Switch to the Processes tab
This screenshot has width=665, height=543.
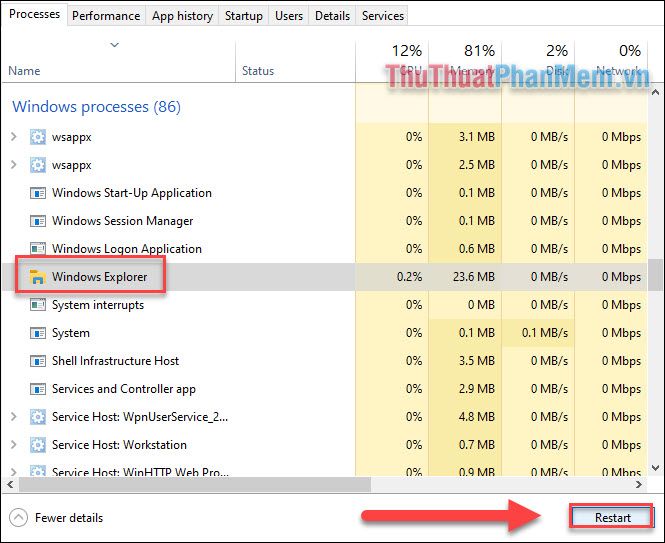coord(34,14)
